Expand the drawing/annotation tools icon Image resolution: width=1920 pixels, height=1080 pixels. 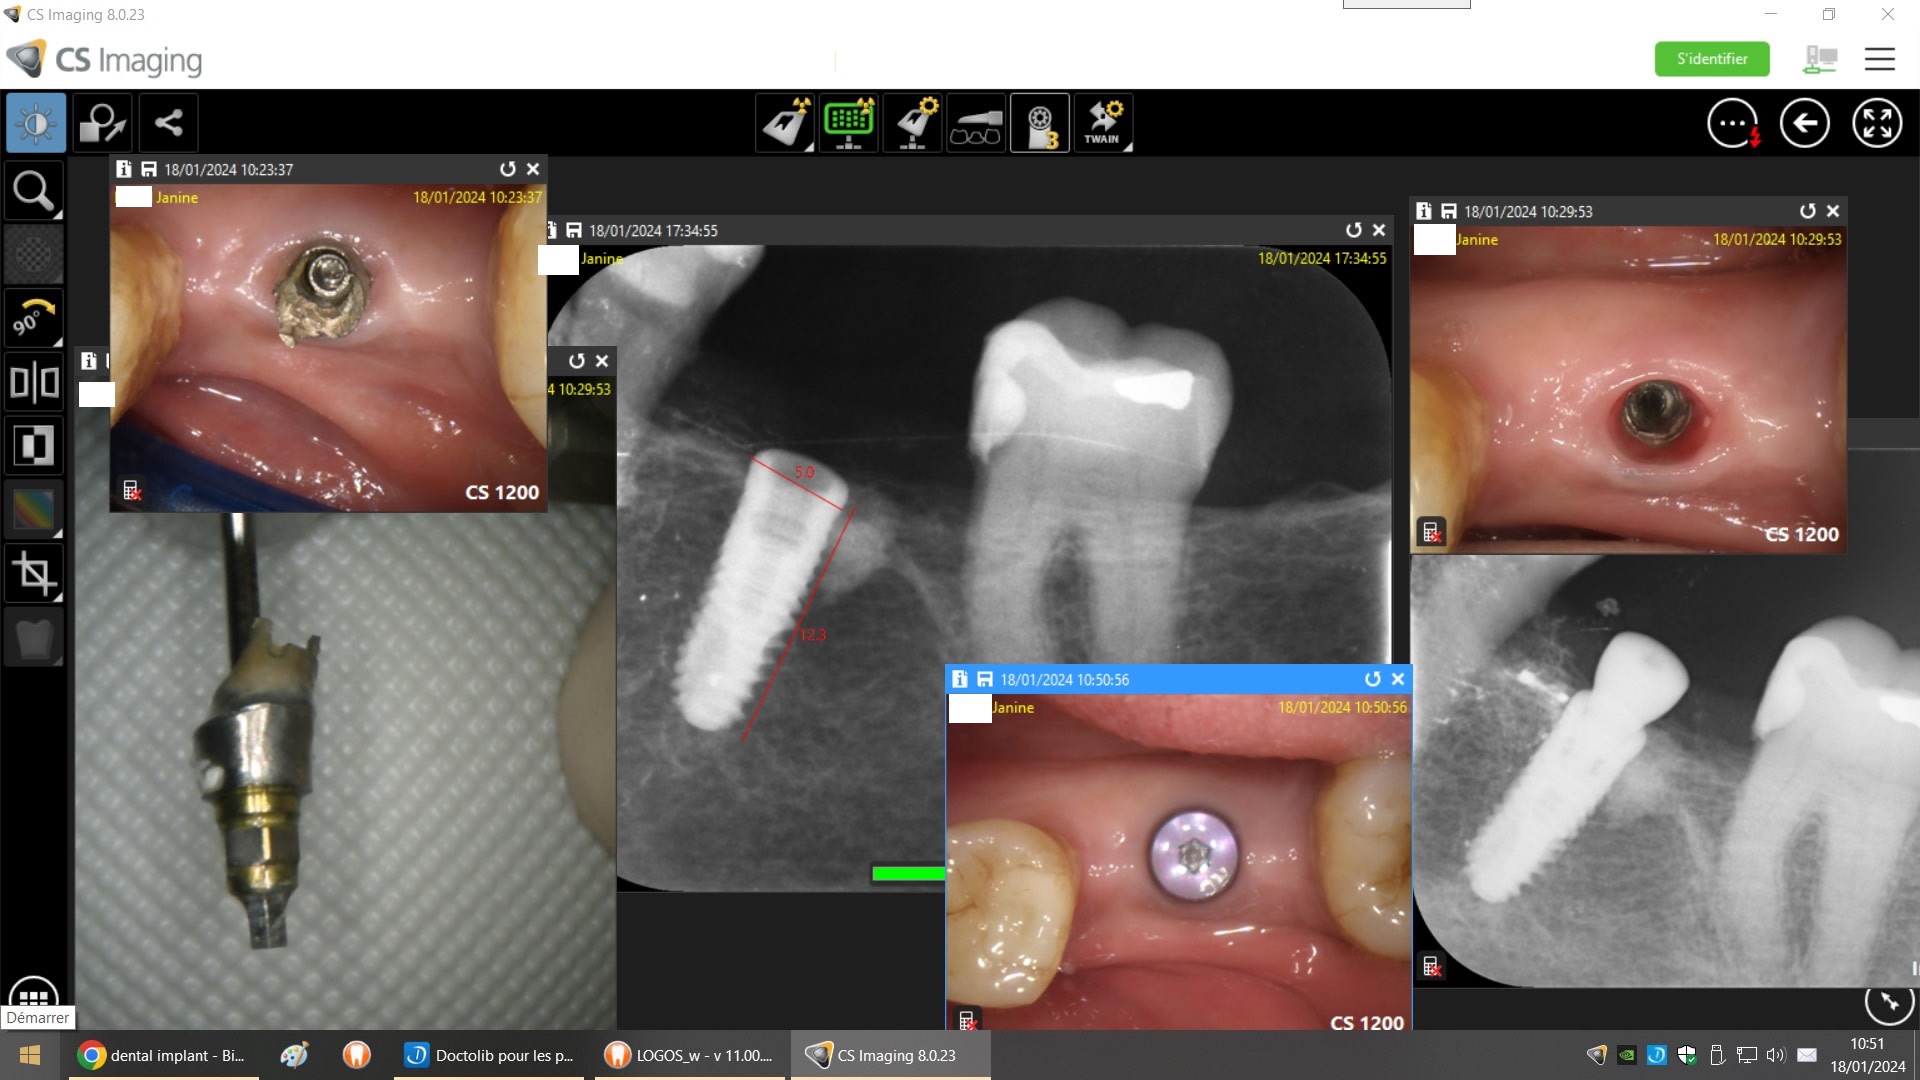(x=102, y=124)
